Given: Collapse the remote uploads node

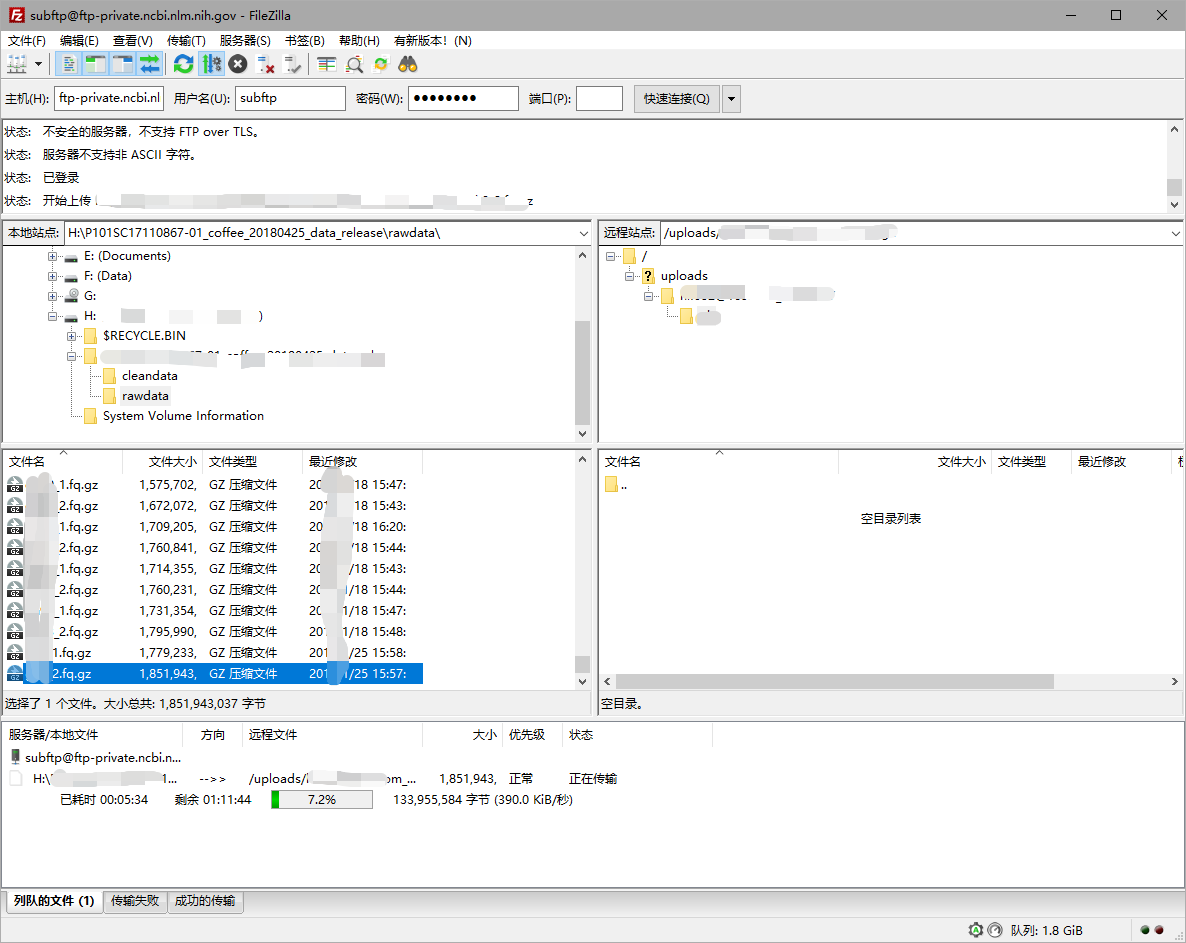Looking at the screenshot, I should (x=629, y=276).
